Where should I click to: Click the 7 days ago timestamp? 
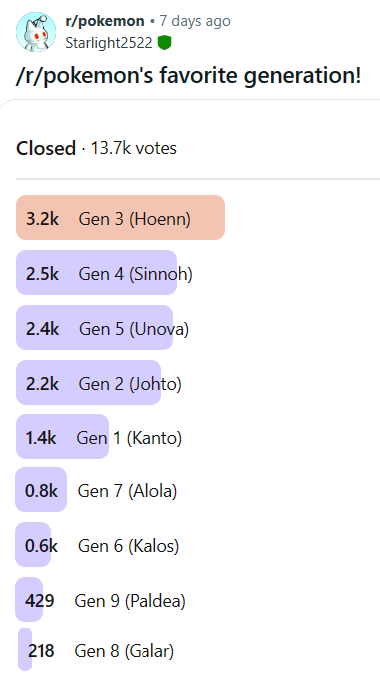(195, 21)
